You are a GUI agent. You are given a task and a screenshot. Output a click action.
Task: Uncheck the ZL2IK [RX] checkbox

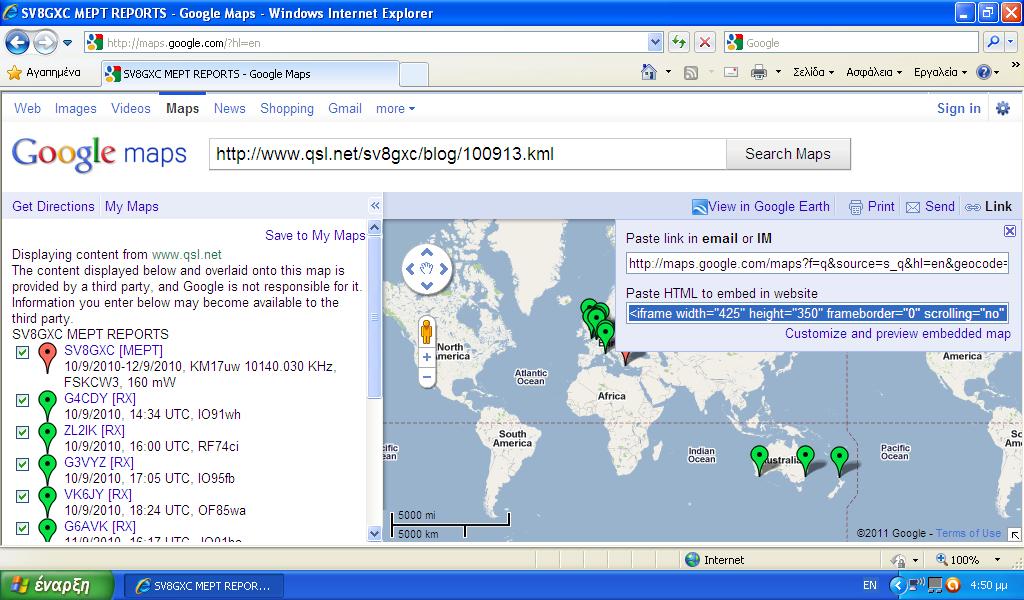point(23,432)
